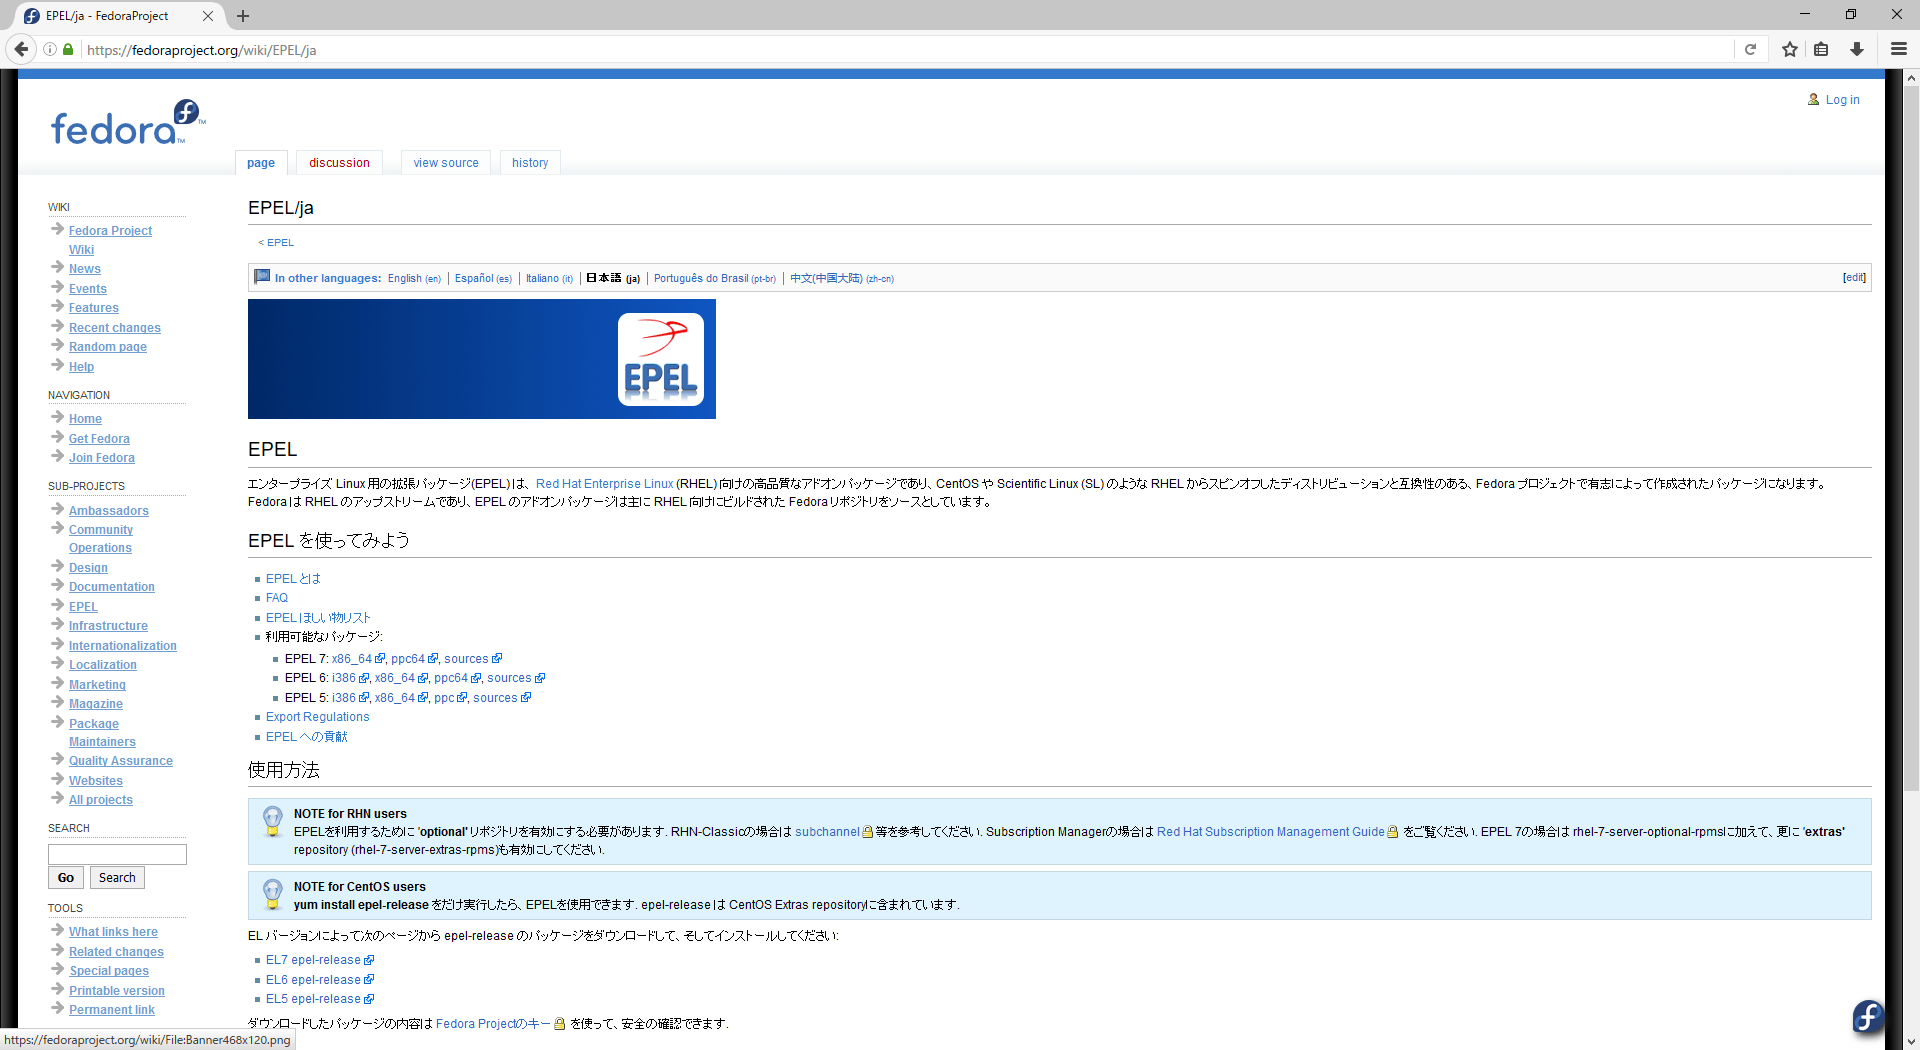Viewport: 1920px width, 1050px height.
Task: Click the Go button
Action: click(x=66, y=878)
